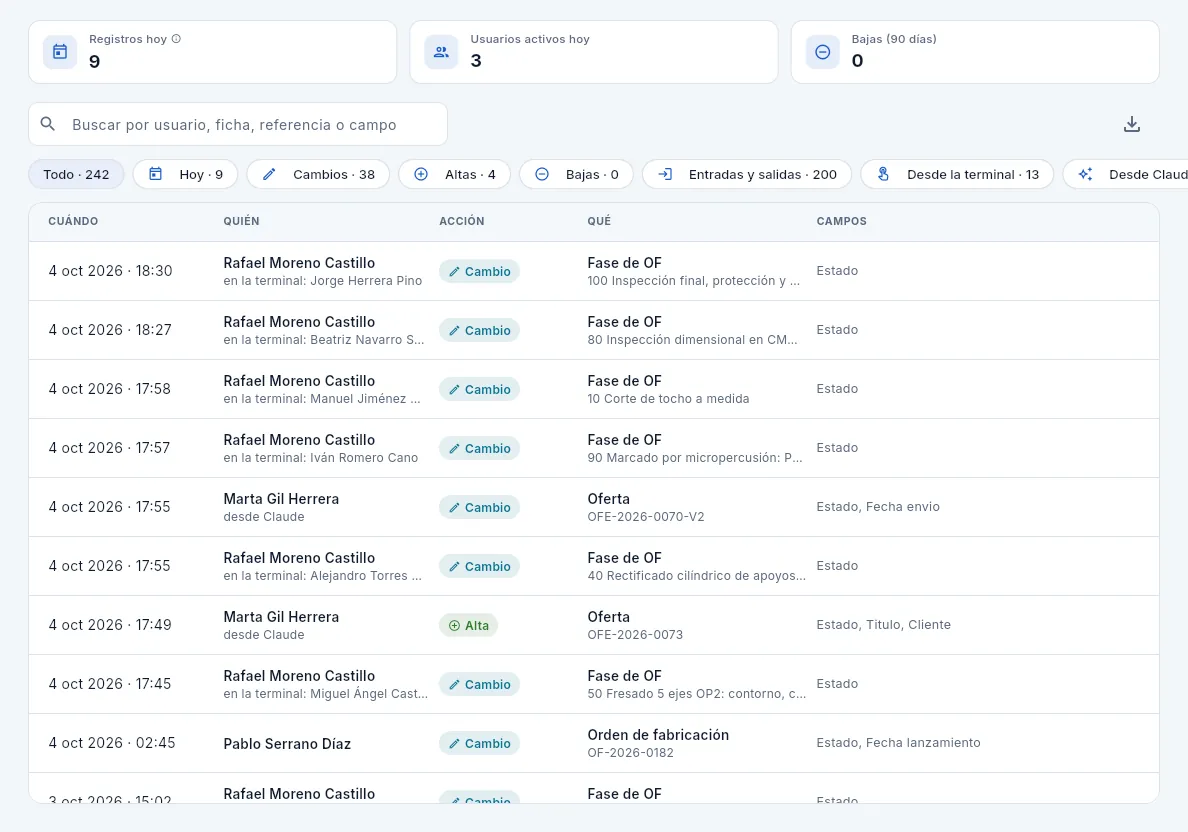Screen dimensions: 1188x832
Task: Show only Cambios · 38
Action: click(x=318, y=174)
